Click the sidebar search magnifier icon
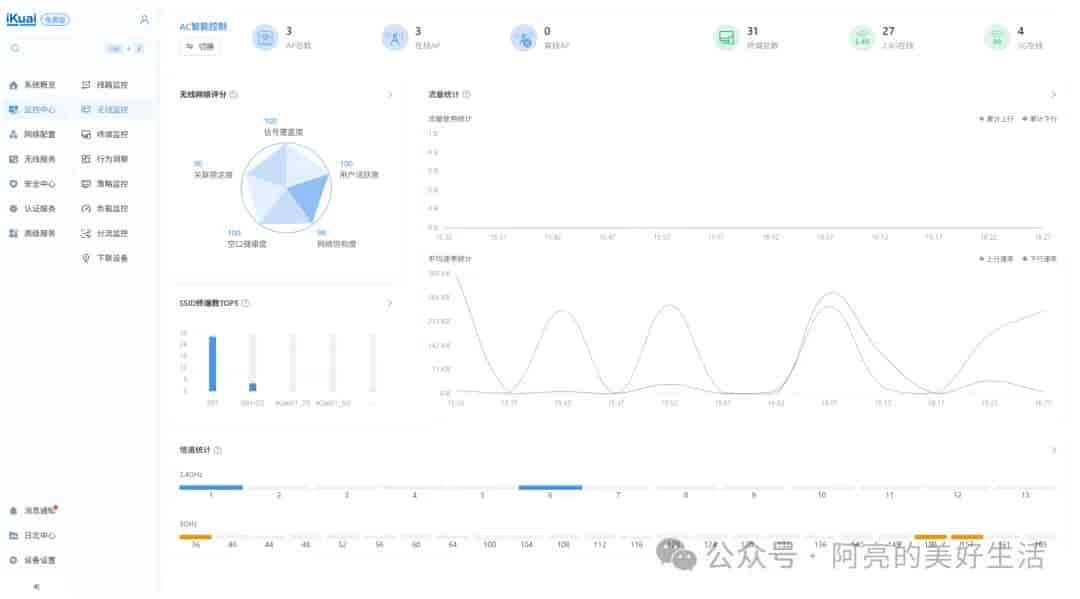This screenshot has width=1080, height=599. click(15, 48)
